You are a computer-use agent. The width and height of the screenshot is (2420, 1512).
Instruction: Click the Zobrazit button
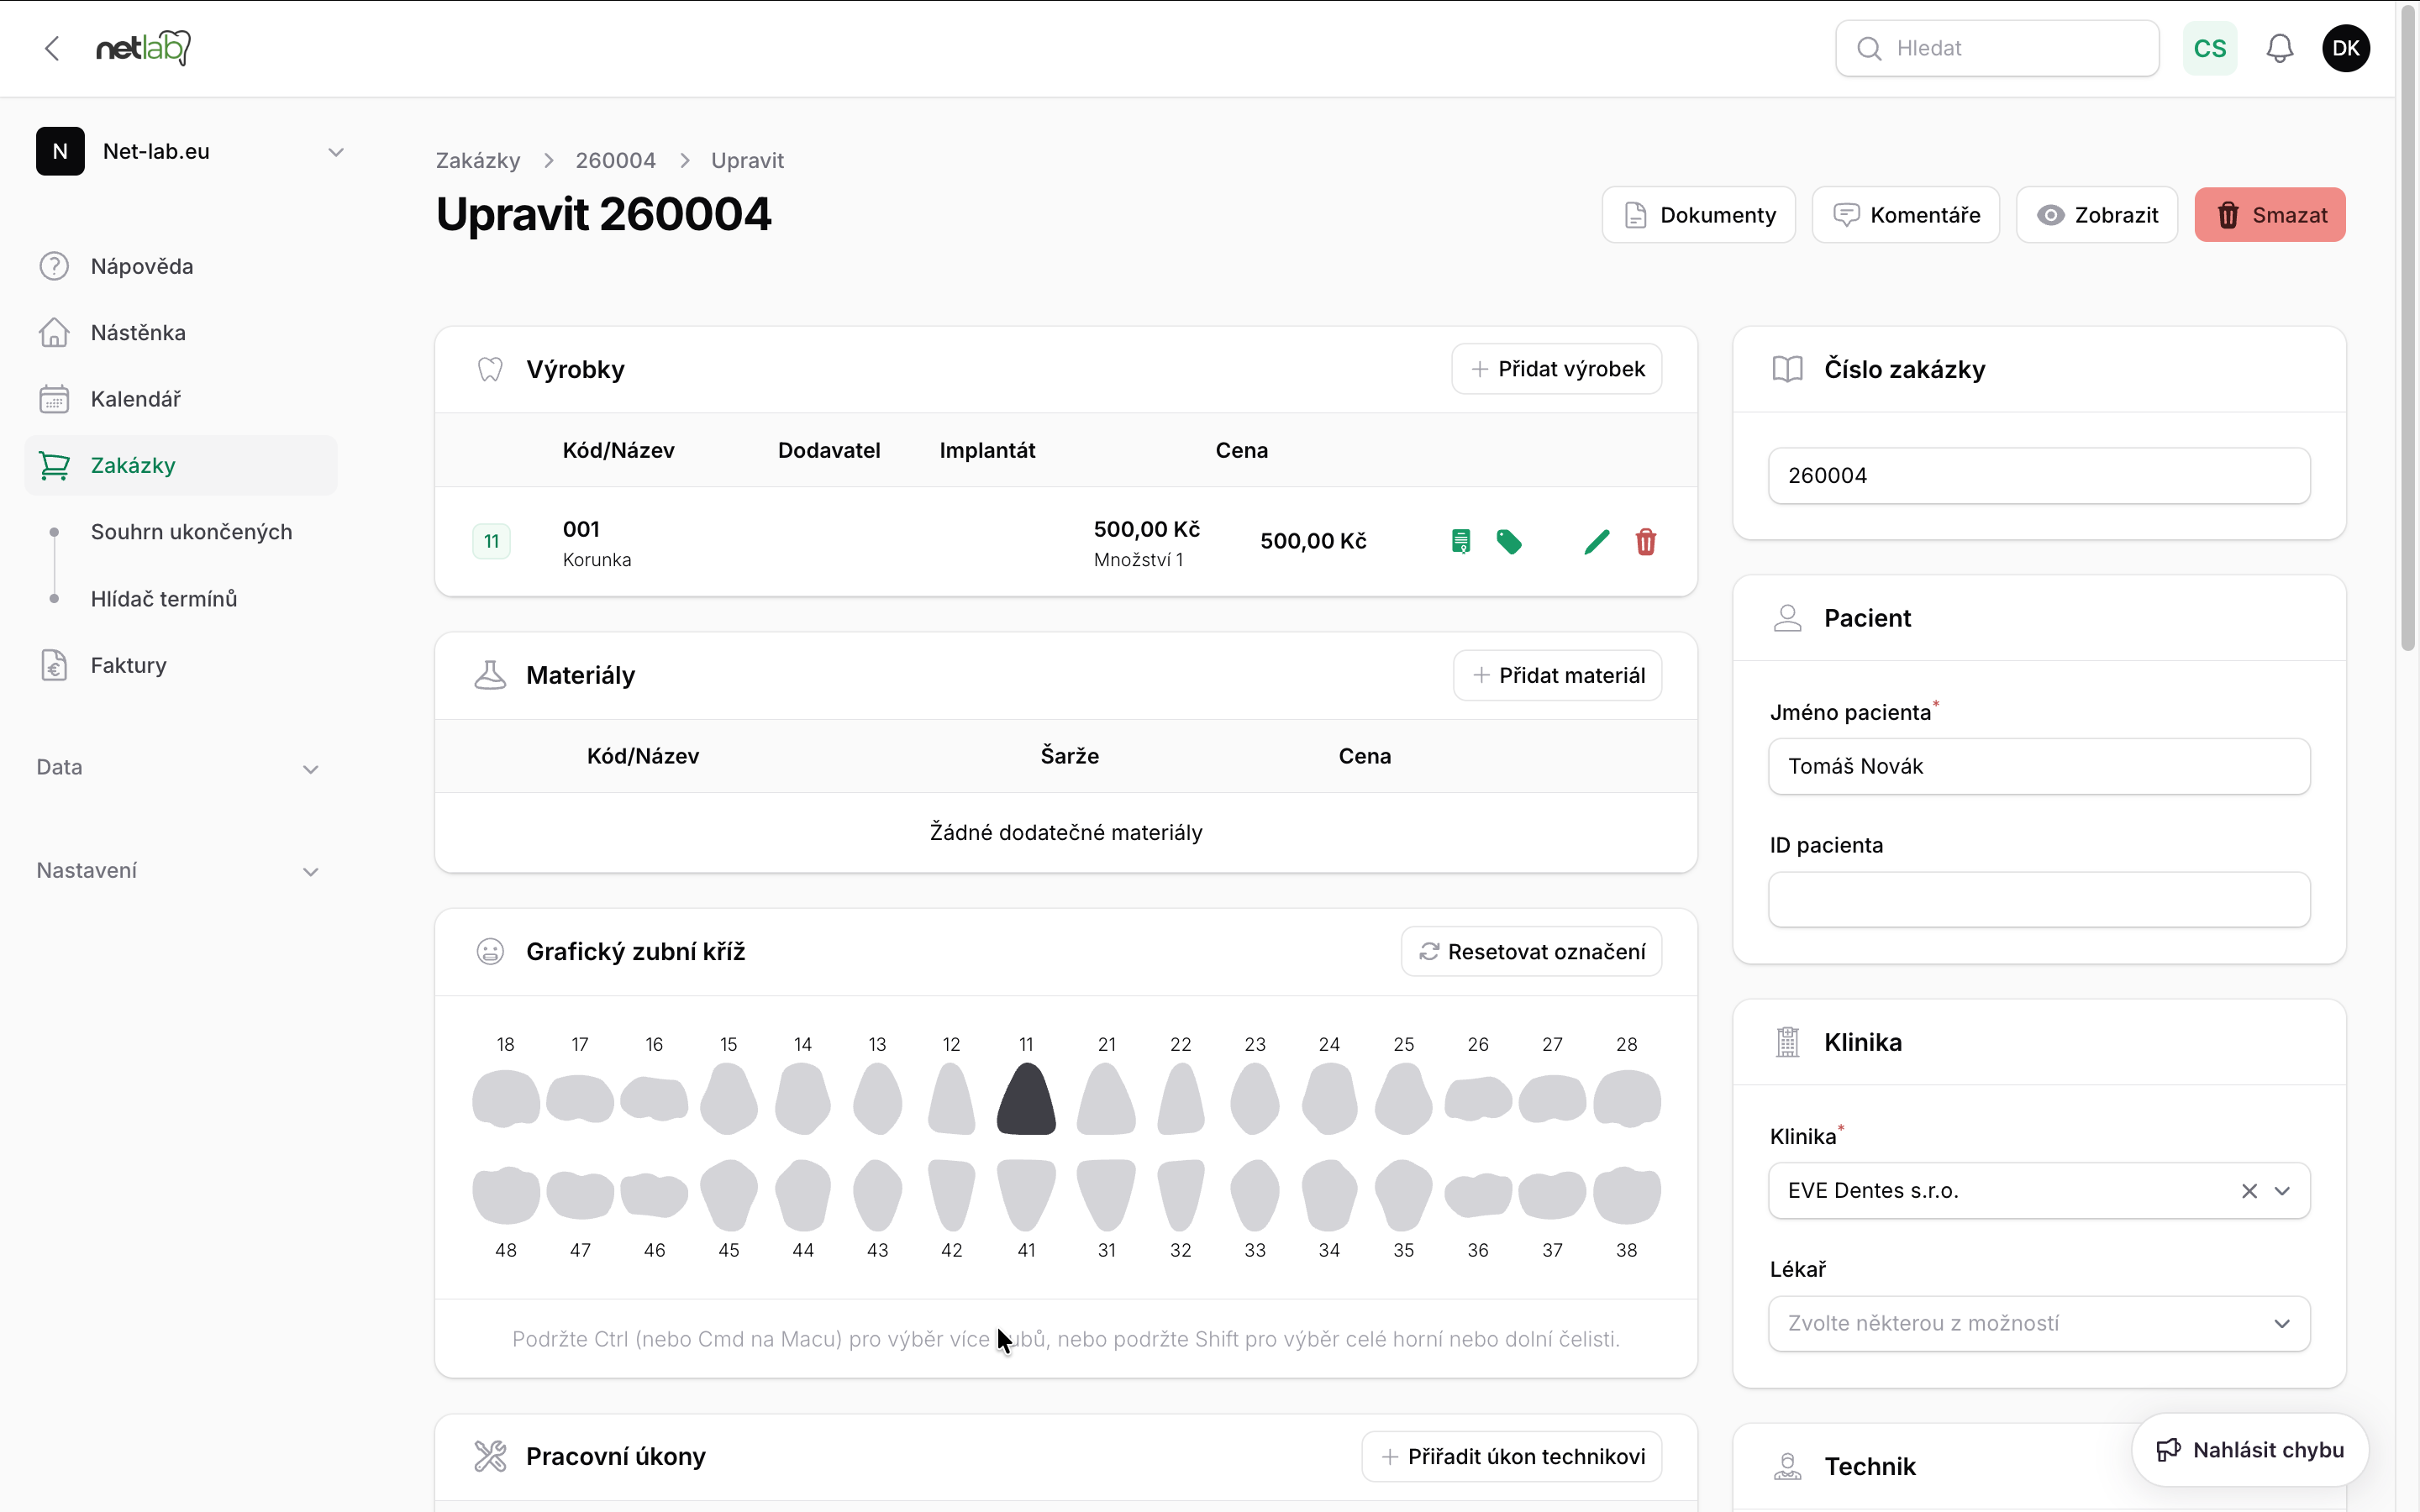[2096, 215]
